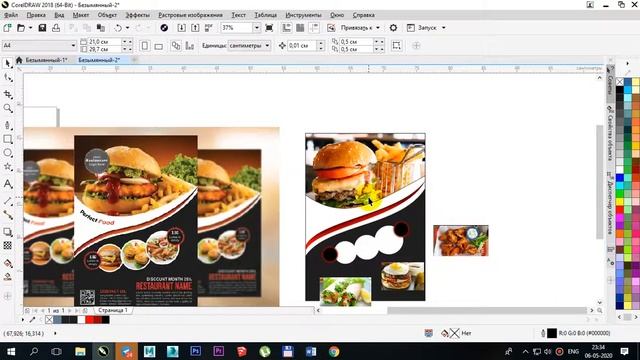Select the Rectangle tool
The height and width of the screenshot is (360, 640).
point(8,139)
